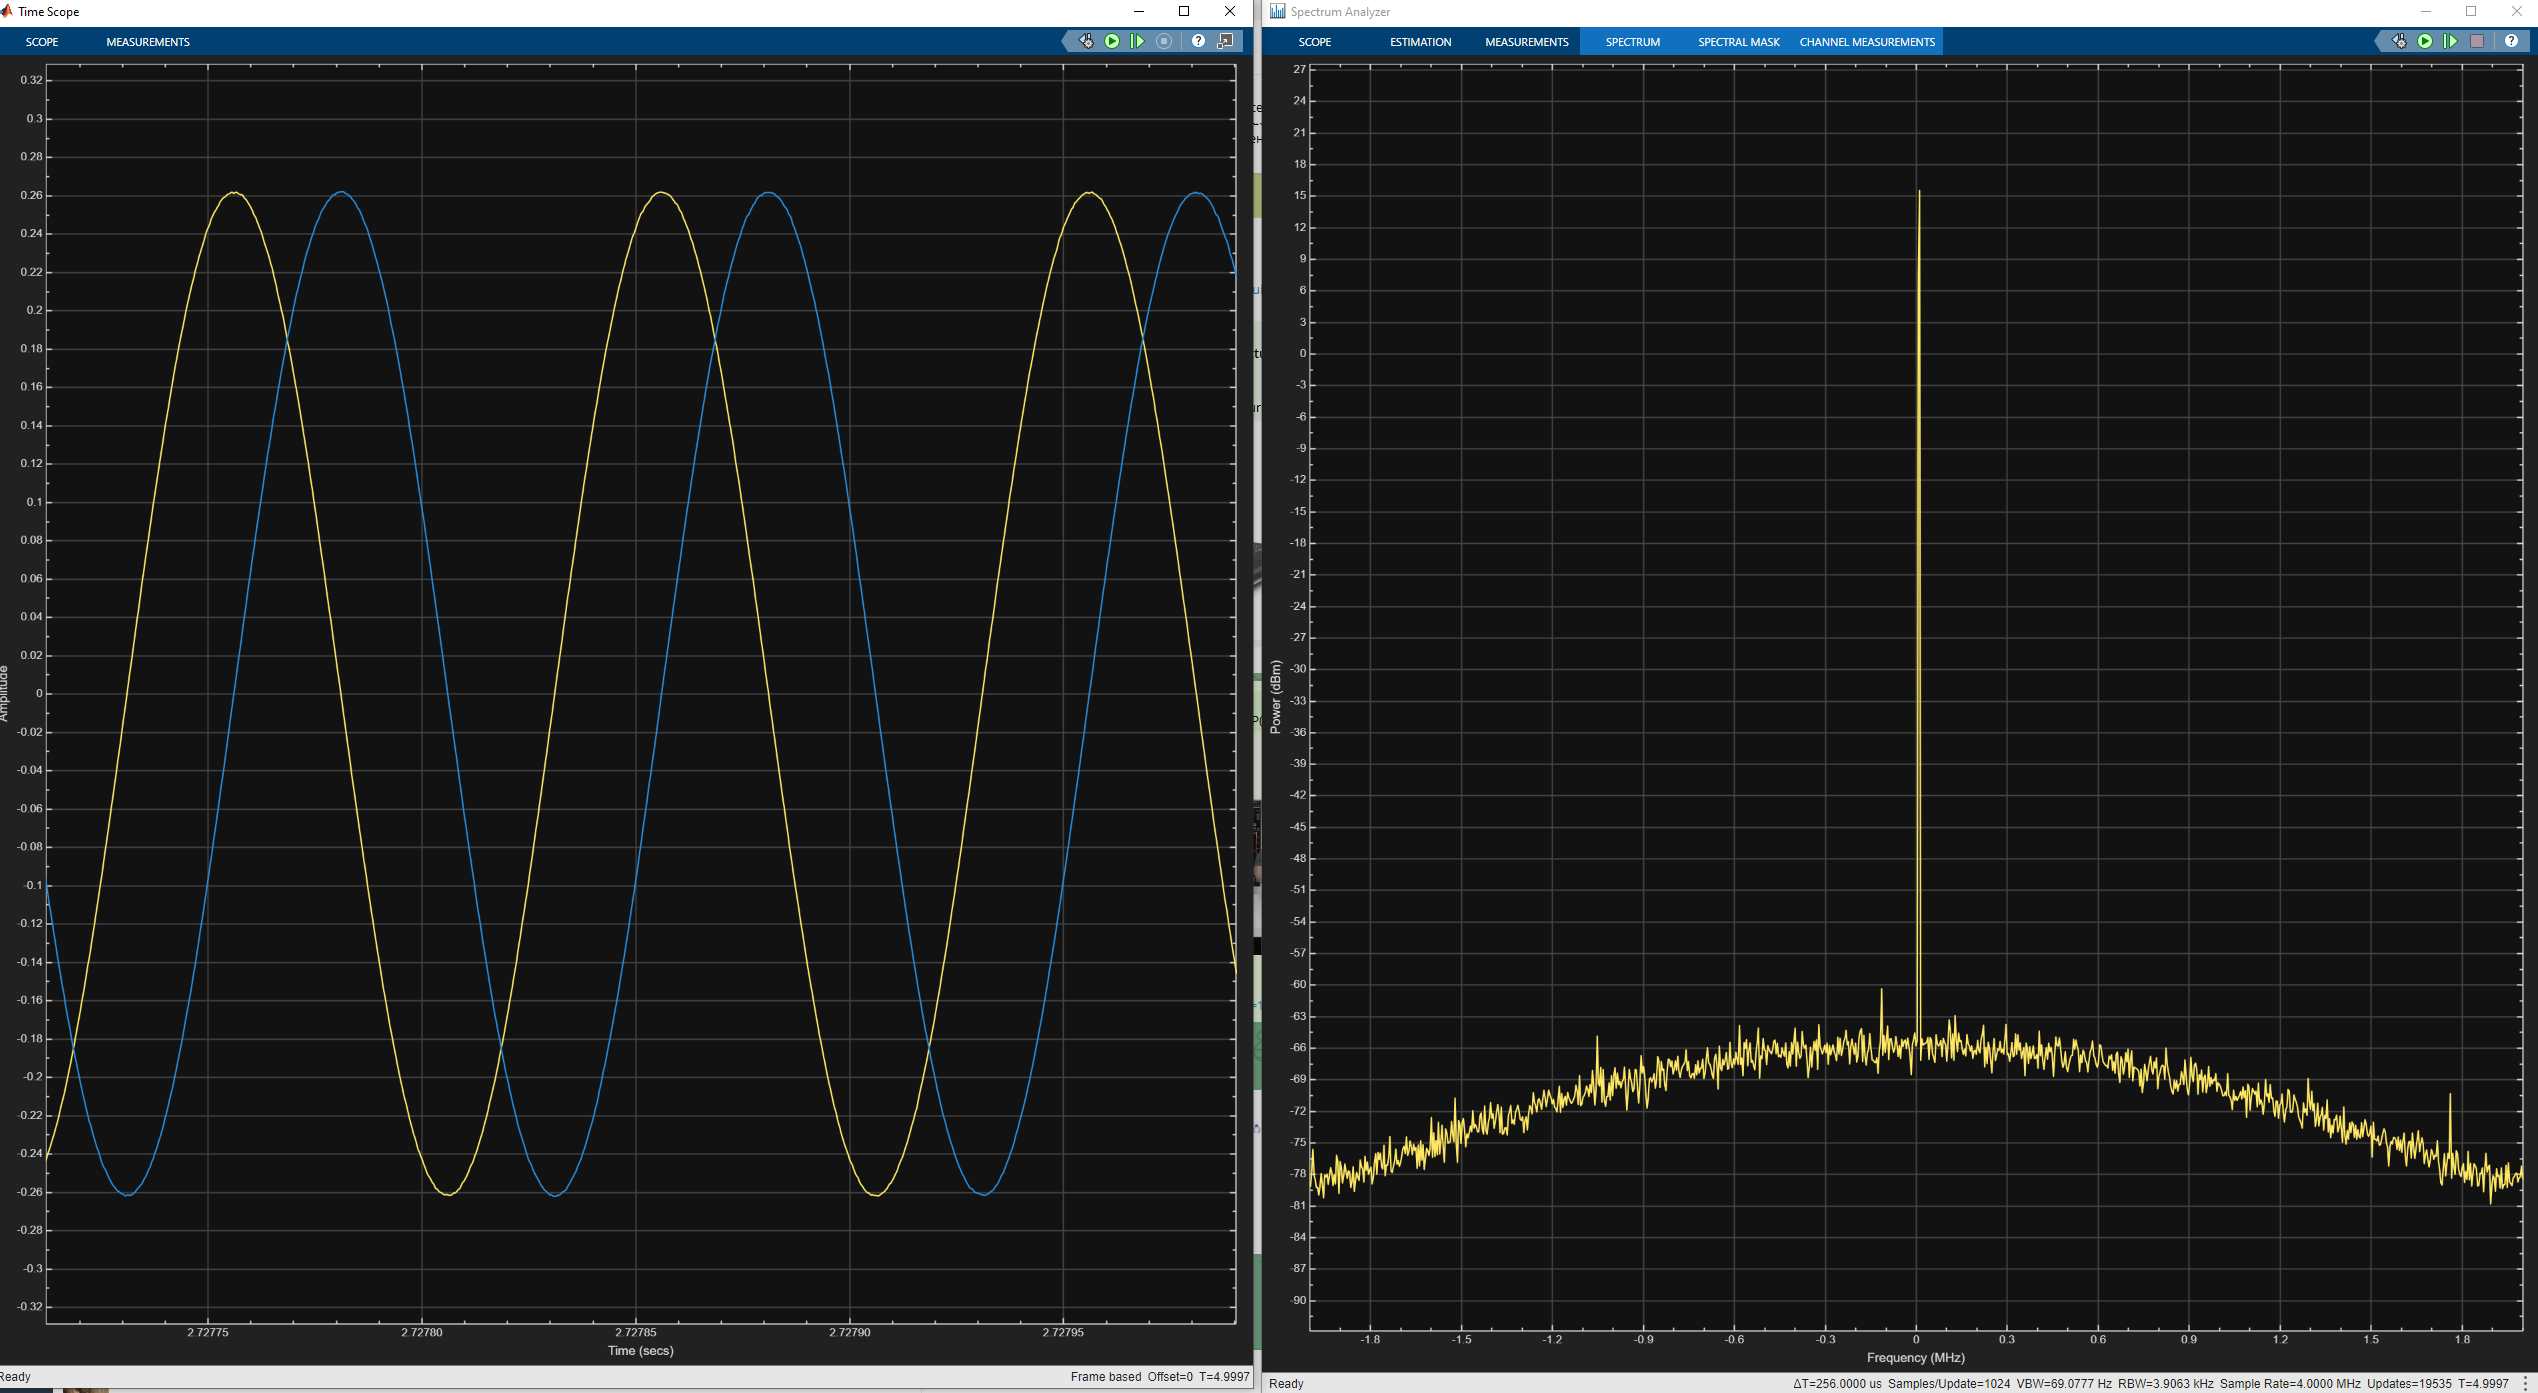2538x1393 pixels.
Task: Click the Spectrum Analyzer window title text
Action: [x=1340, y=12]
